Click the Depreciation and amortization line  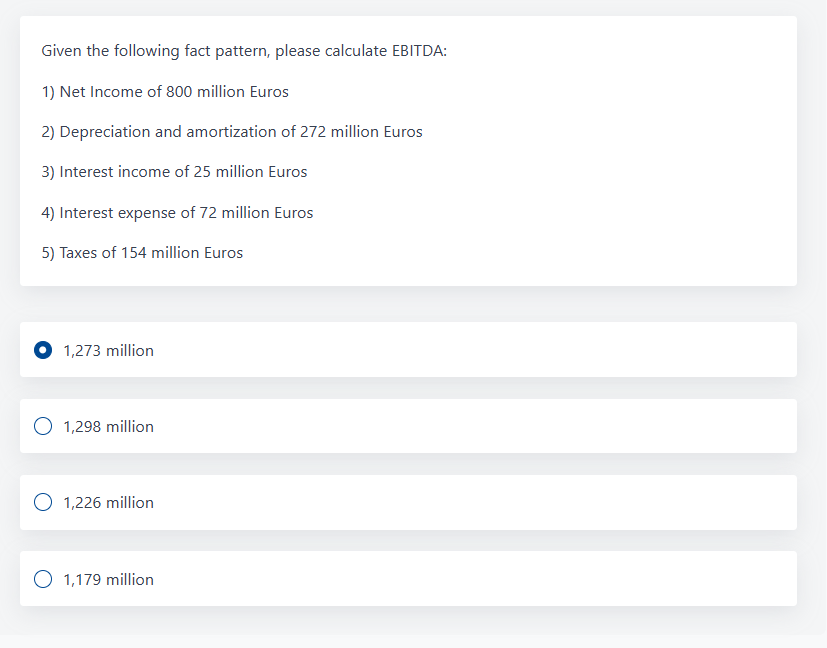pos(232,132)
